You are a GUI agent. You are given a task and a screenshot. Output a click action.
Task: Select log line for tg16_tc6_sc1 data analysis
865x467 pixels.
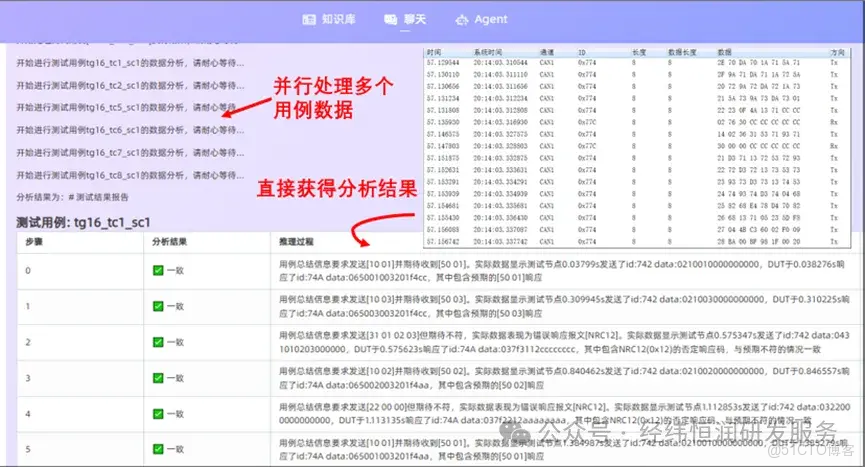click(x=130, y=130)
